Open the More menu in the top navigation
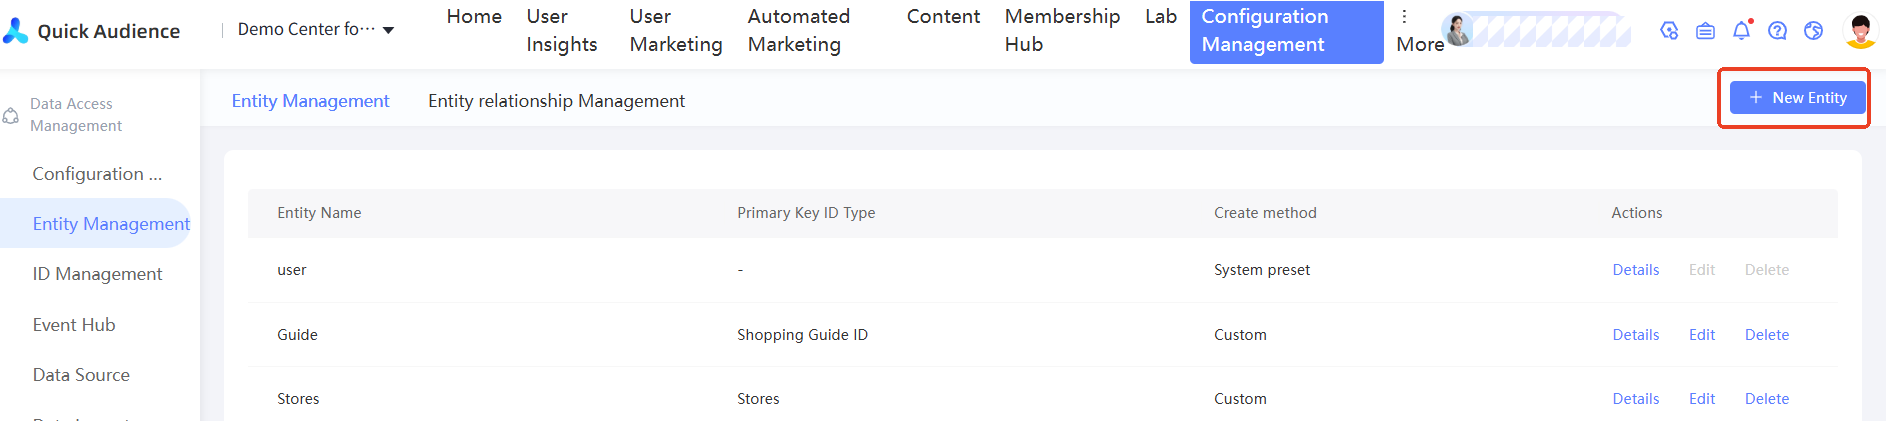Viewport: 1886px width, 422px height. pyautogui.click(x=1416, y=31)
